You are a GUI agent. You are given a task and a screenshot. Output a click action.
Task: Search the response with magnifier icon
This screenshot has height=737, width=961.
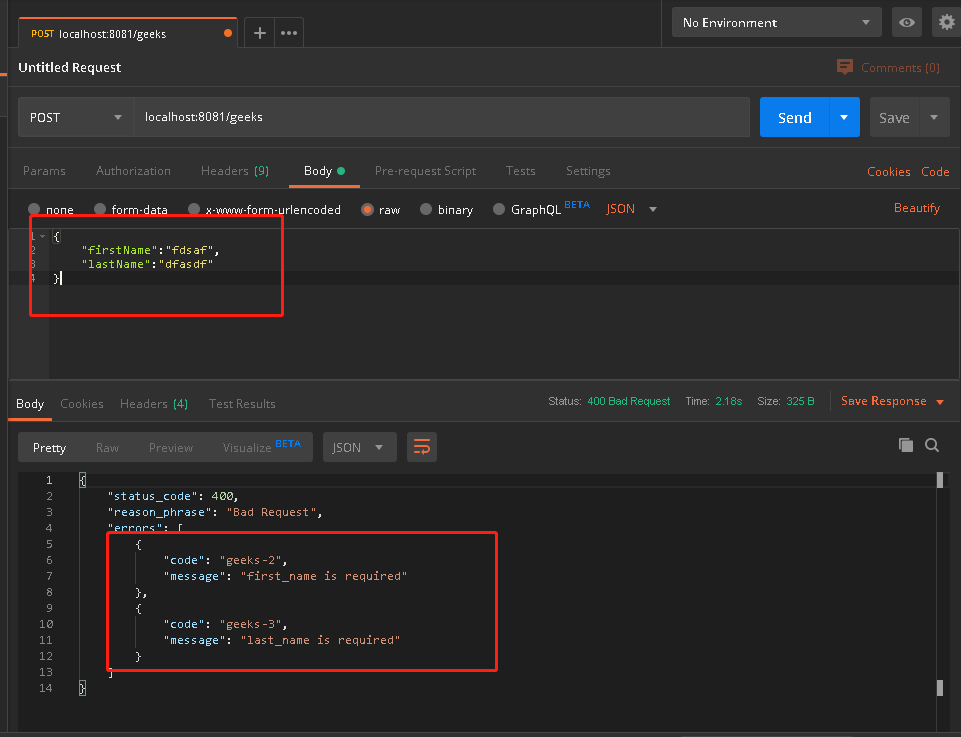coord(932,445)
